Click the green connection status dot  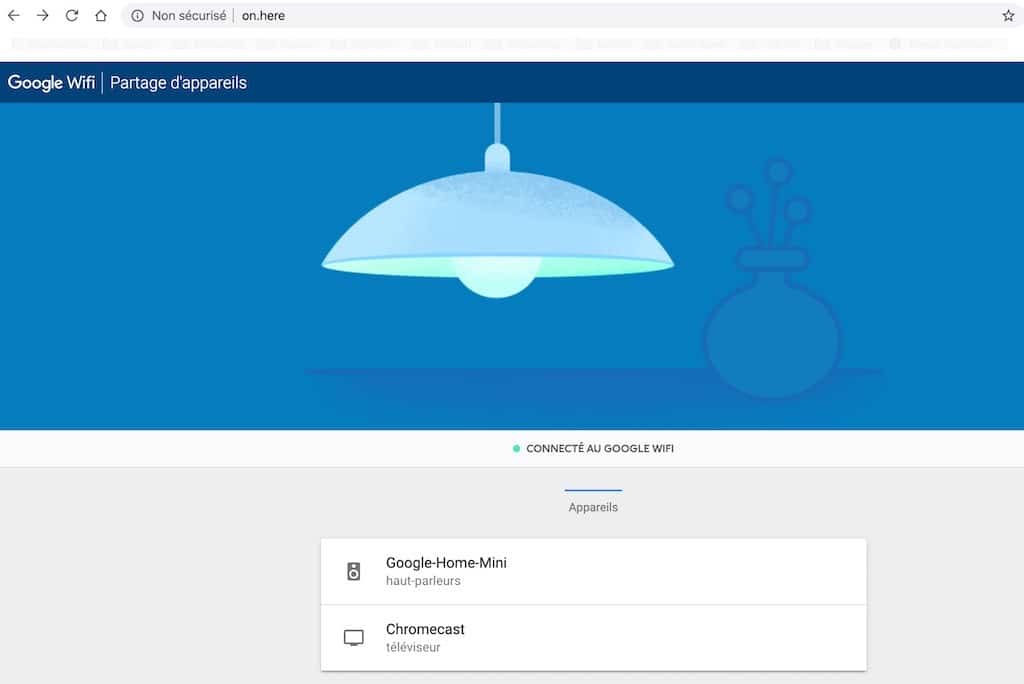517,448
